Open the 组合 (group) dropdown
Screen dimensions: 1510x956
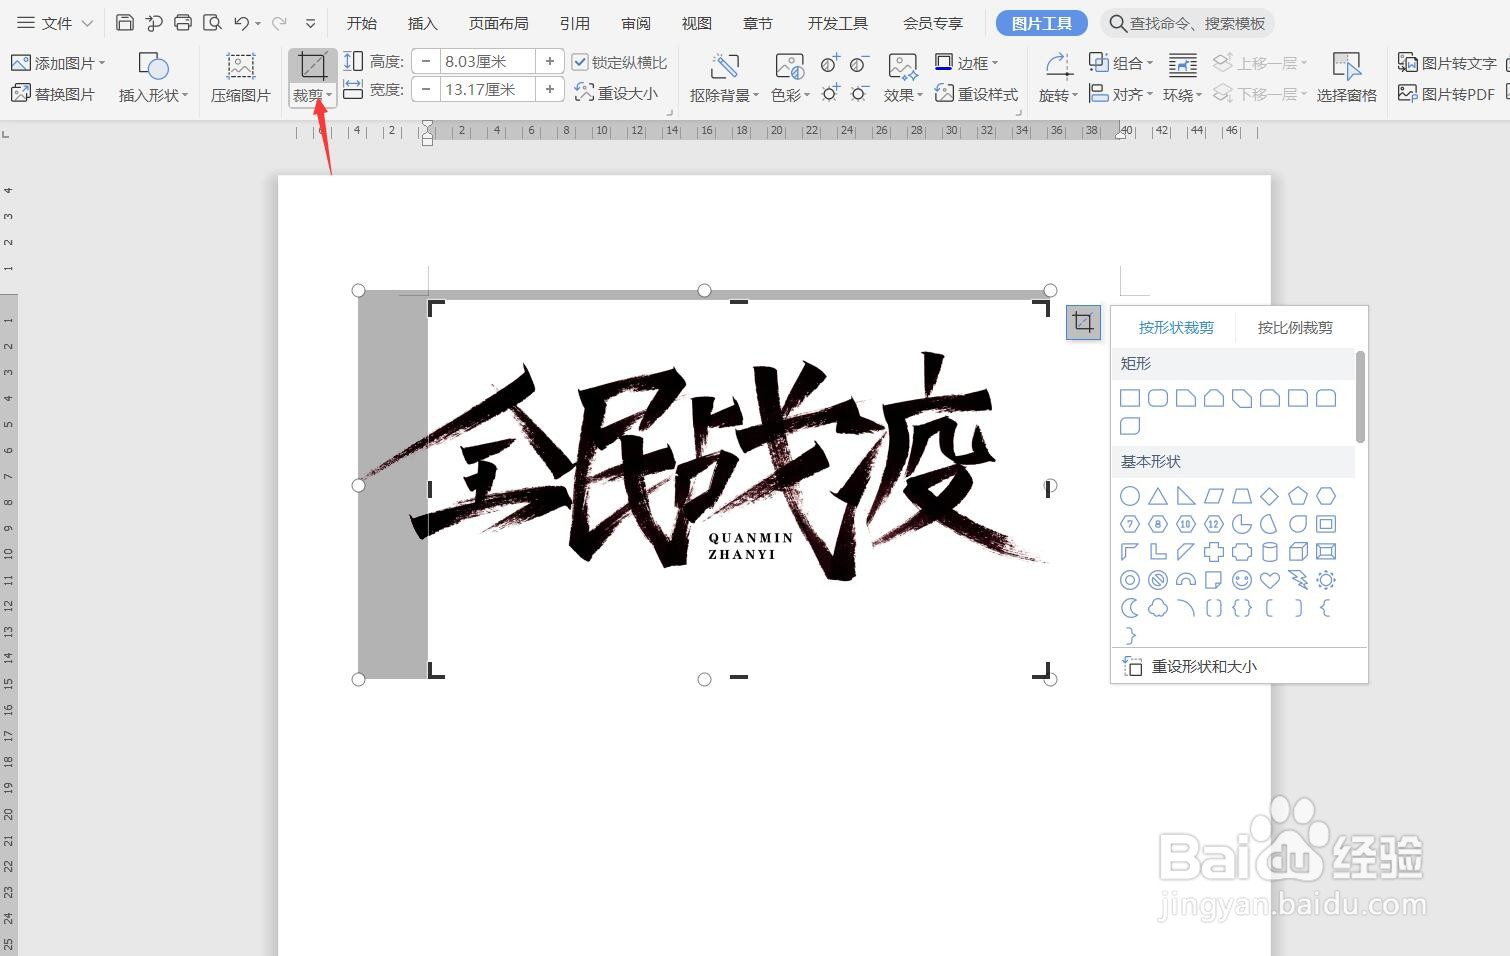pyautogui.click(x=1128, y=61)
